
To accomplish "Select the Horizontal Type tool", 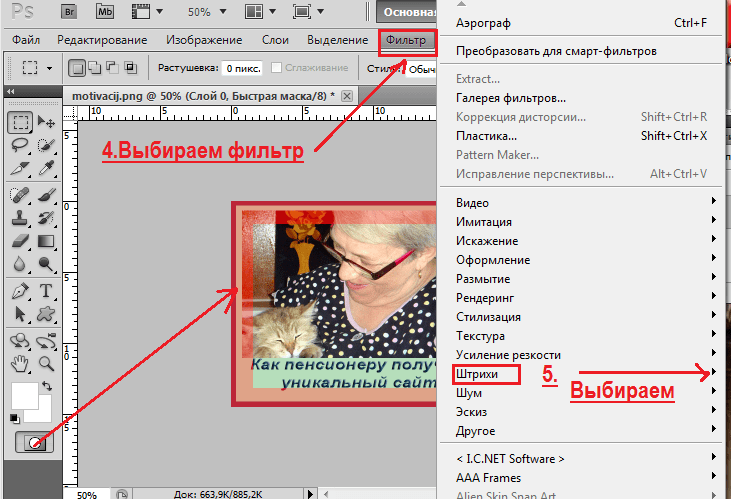I will pyautogui.click(x=46, y=292).
